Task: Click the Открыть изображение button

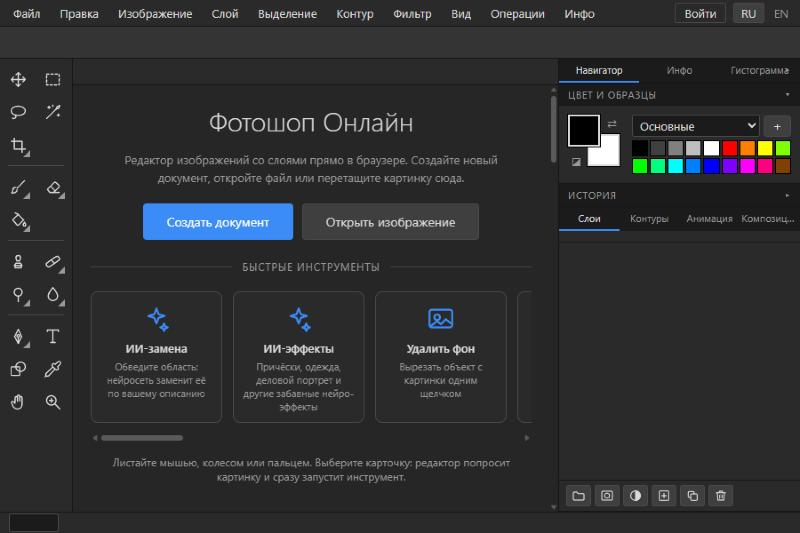Action: point(390,222)
